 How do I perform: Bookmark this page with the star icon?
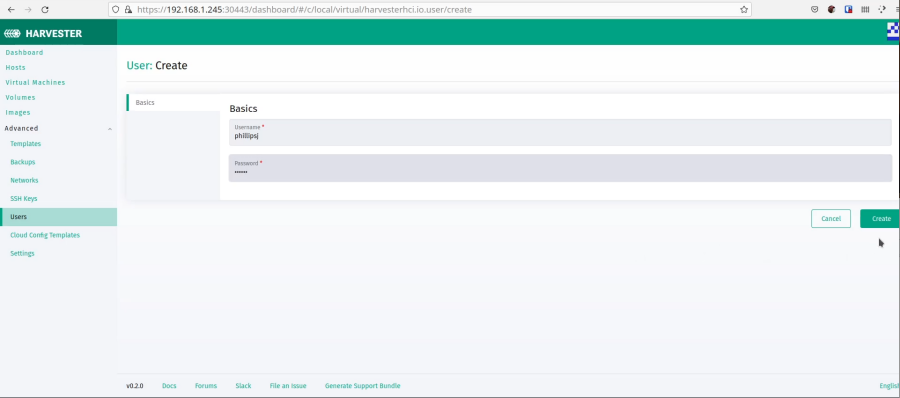click(744, 10)
